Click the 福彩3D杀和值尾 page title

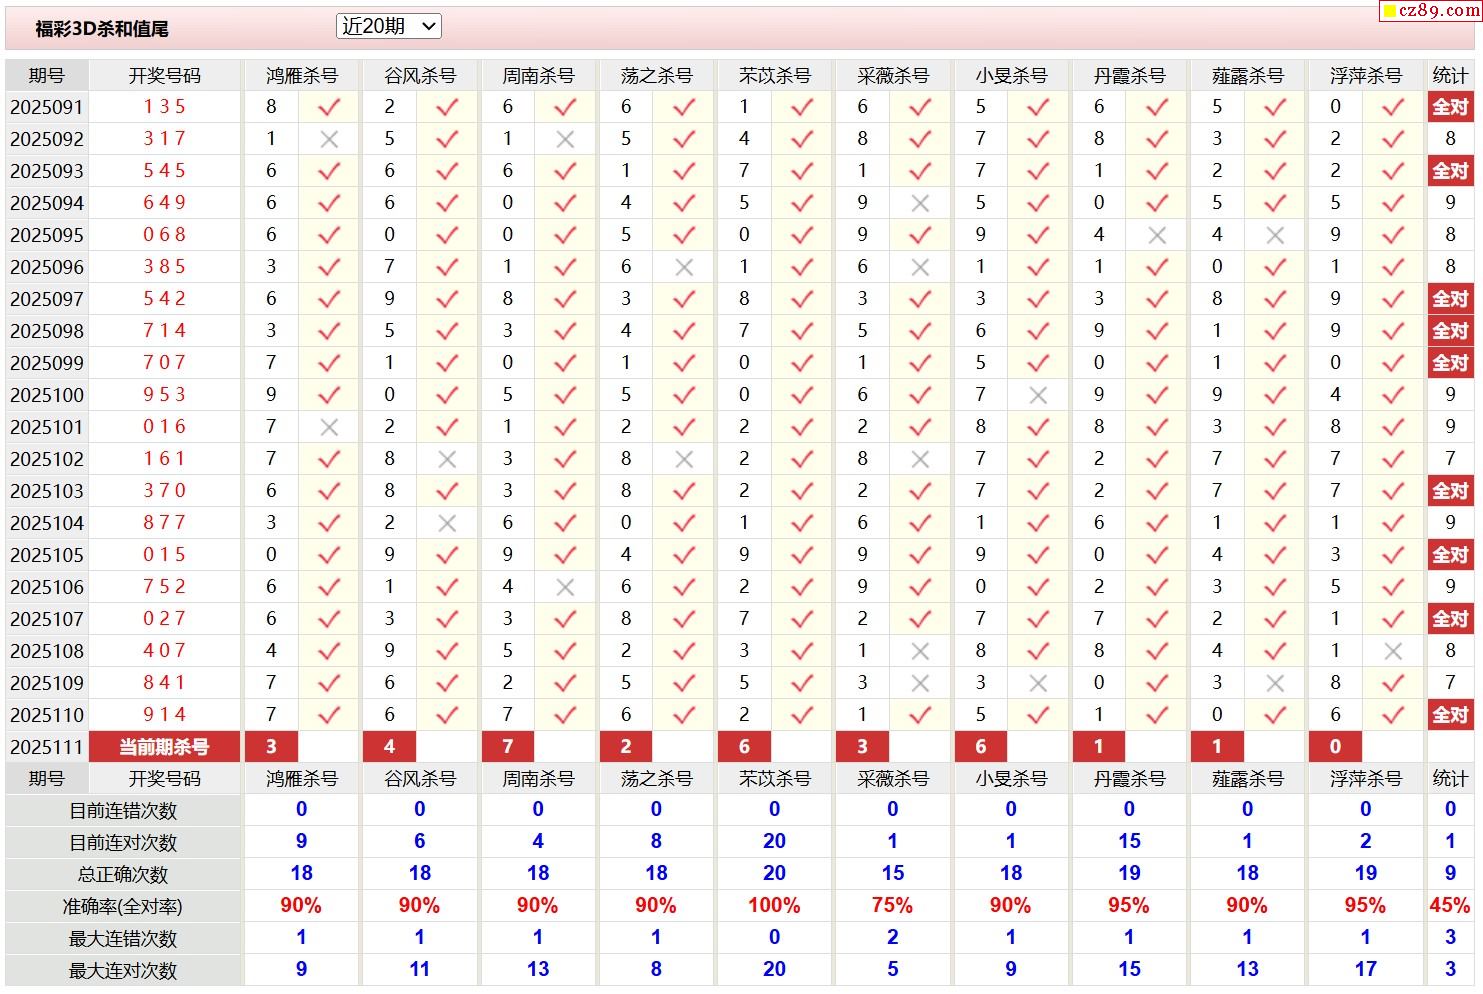pyautogui.click(x=102, y=29)
